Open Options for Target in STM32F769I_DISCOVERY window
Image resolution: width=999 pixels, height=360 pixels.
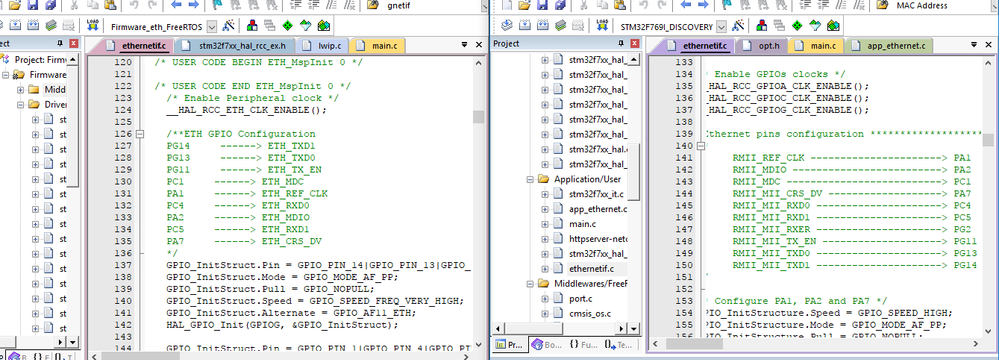[x=739, y=26]
